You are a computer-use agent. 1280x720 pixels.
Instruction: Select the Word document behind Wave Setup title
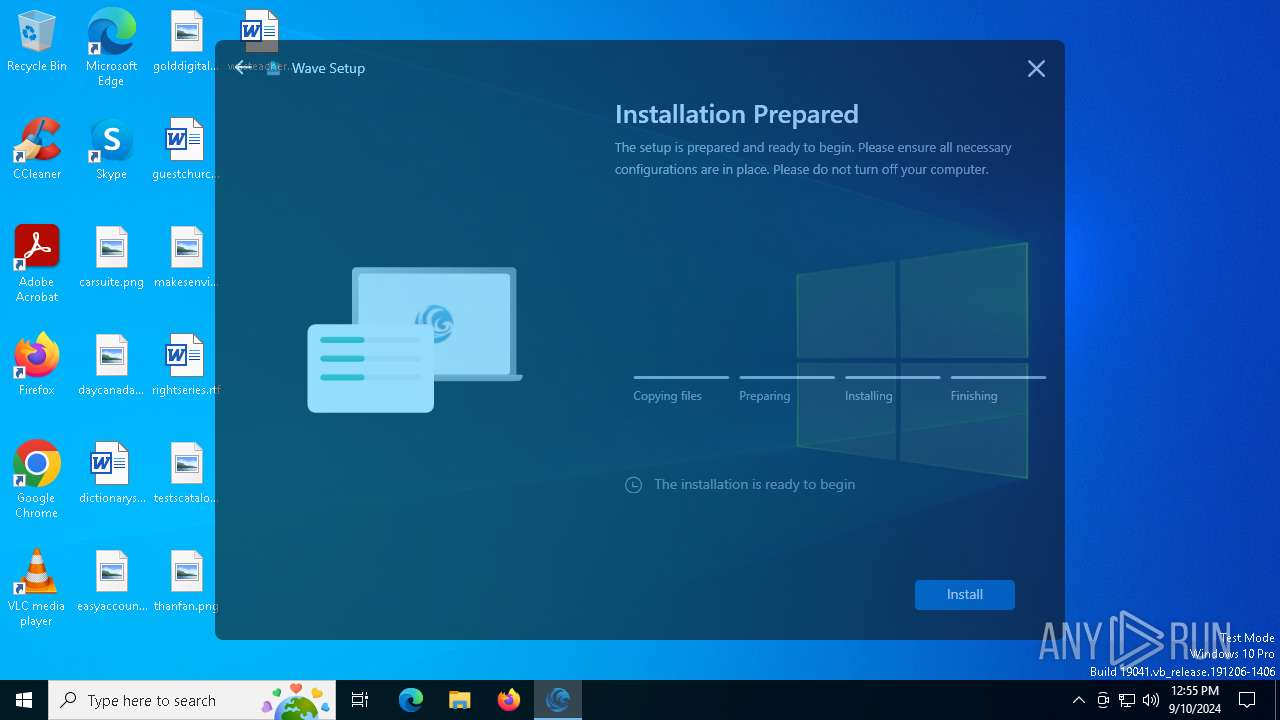(x=259, y=41)
